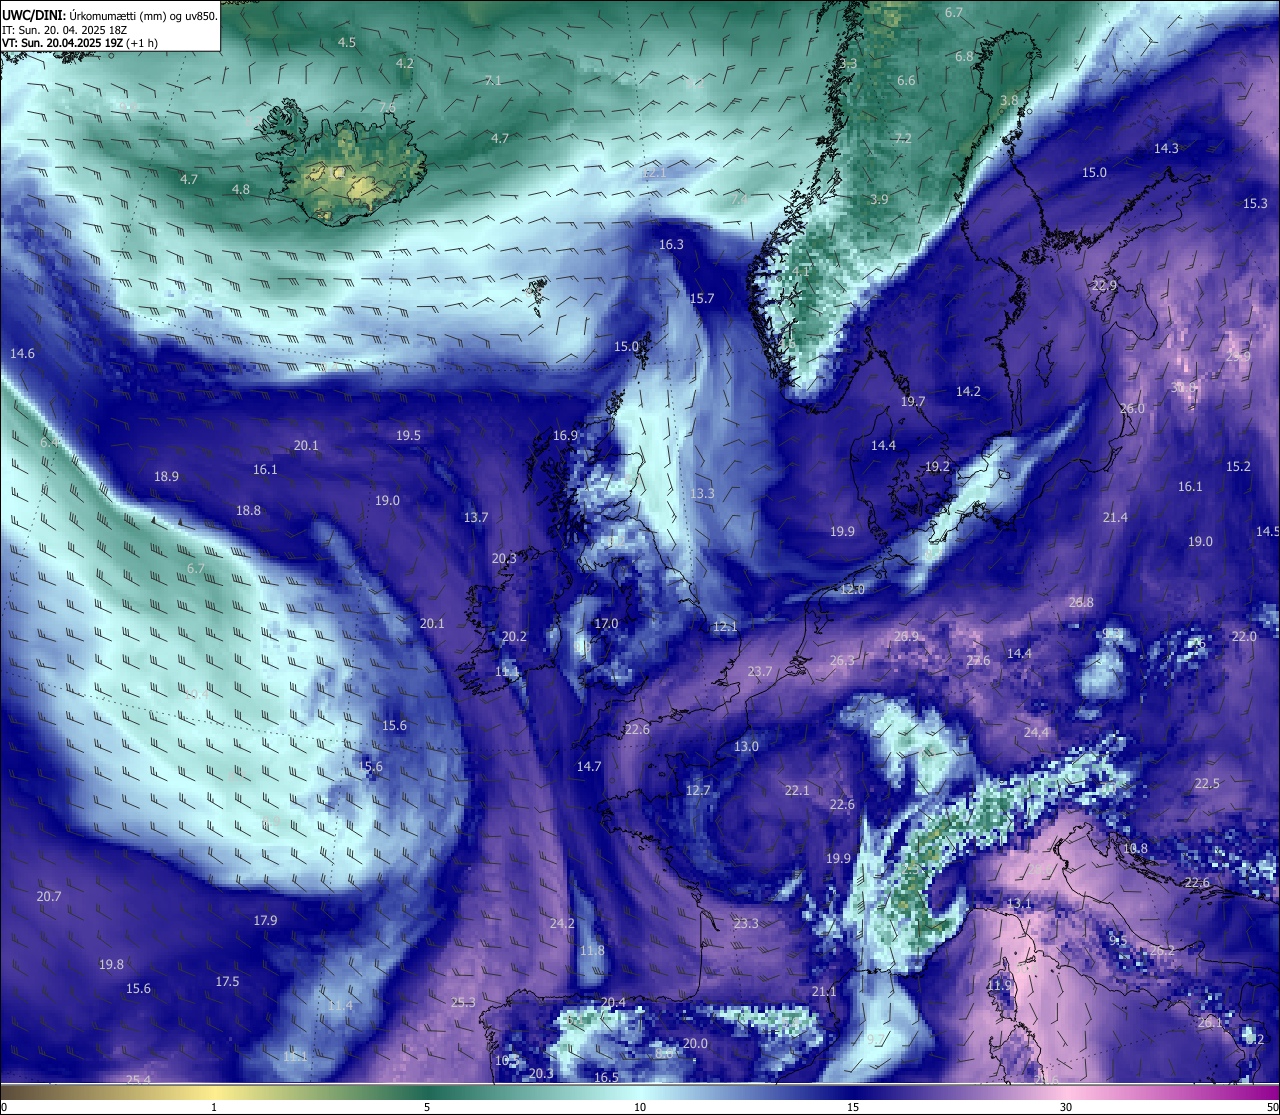Click the 18.9 value label
1280x1115 pixels.
(x=166, y=476)
